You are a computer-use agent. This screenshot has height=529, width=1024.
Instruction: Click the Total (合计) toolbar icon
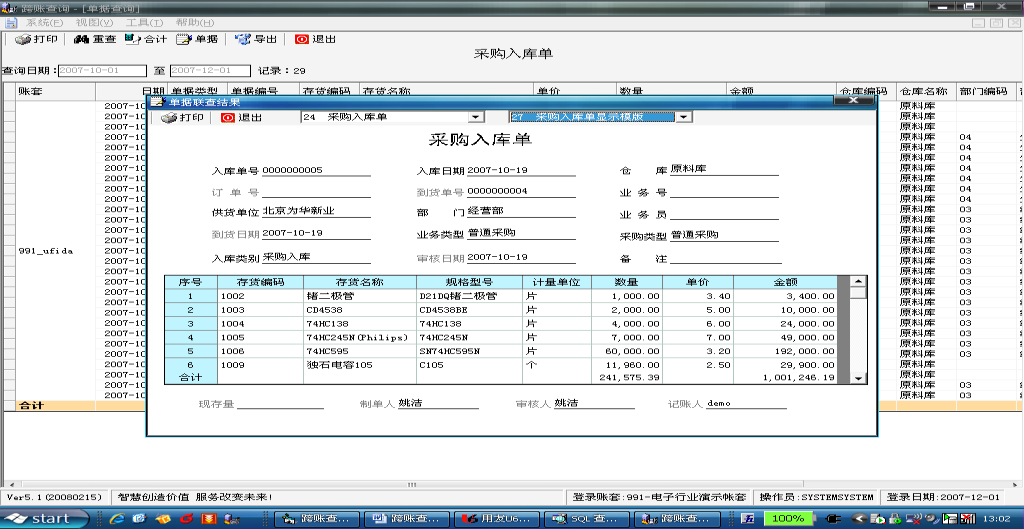133,40
